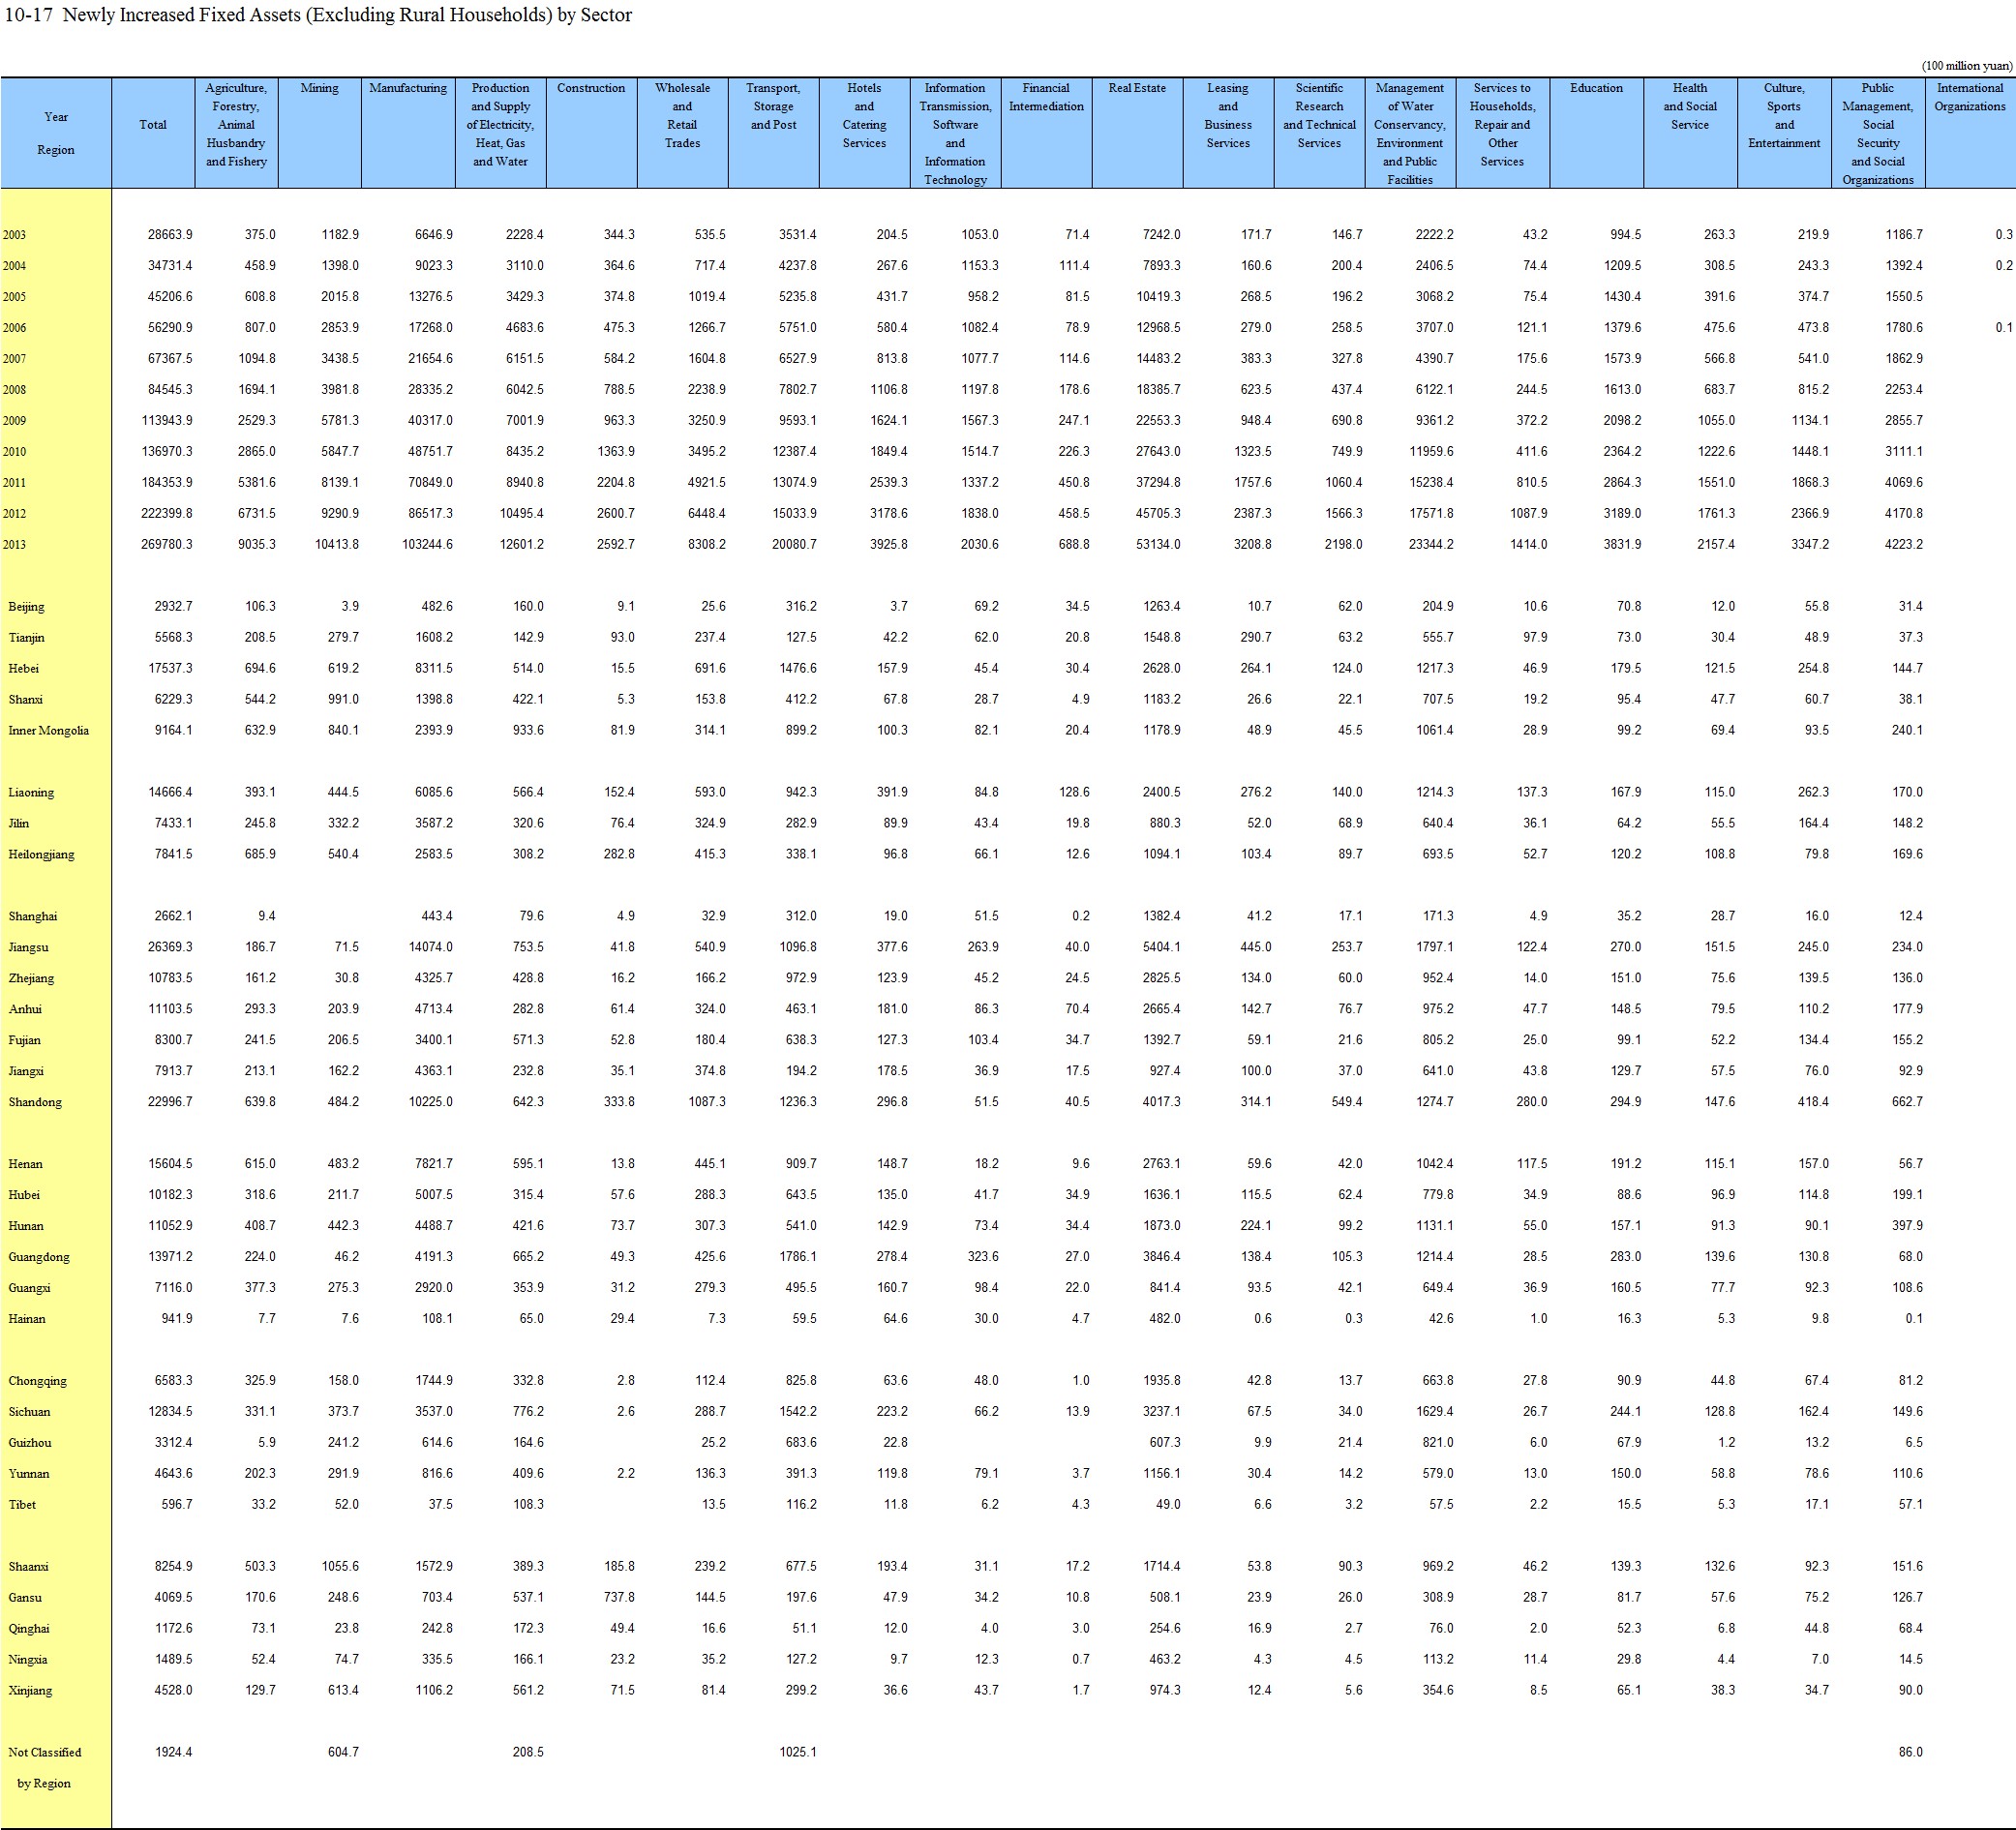Click the Hainan row label
This screenshot has width=2016, height=1830.
pos(27,1320)
